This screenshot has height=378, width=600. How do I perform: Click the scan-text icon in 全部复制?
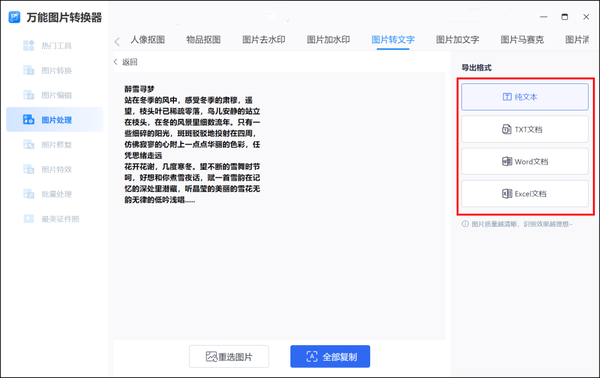point(312,357)
